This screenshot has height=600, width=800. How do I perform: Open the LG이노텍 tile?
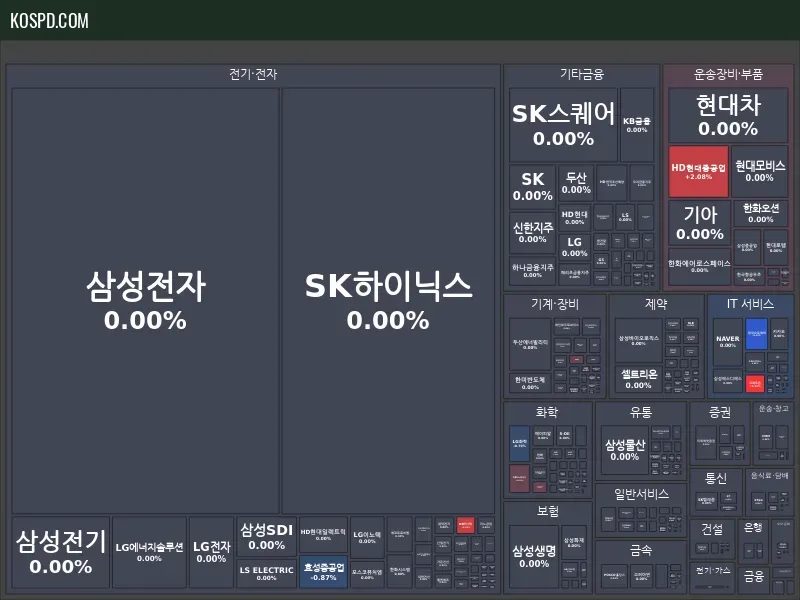(367, 537)
